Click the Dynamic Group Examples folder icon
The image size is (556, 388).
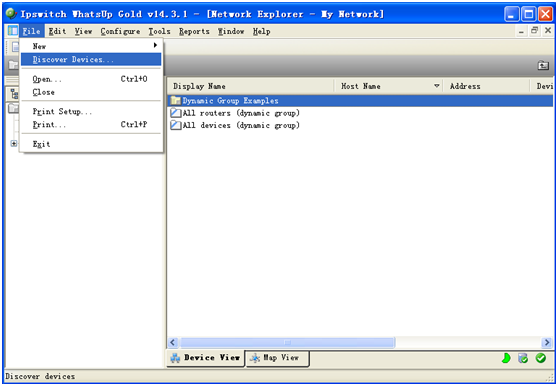coord(176,101)
